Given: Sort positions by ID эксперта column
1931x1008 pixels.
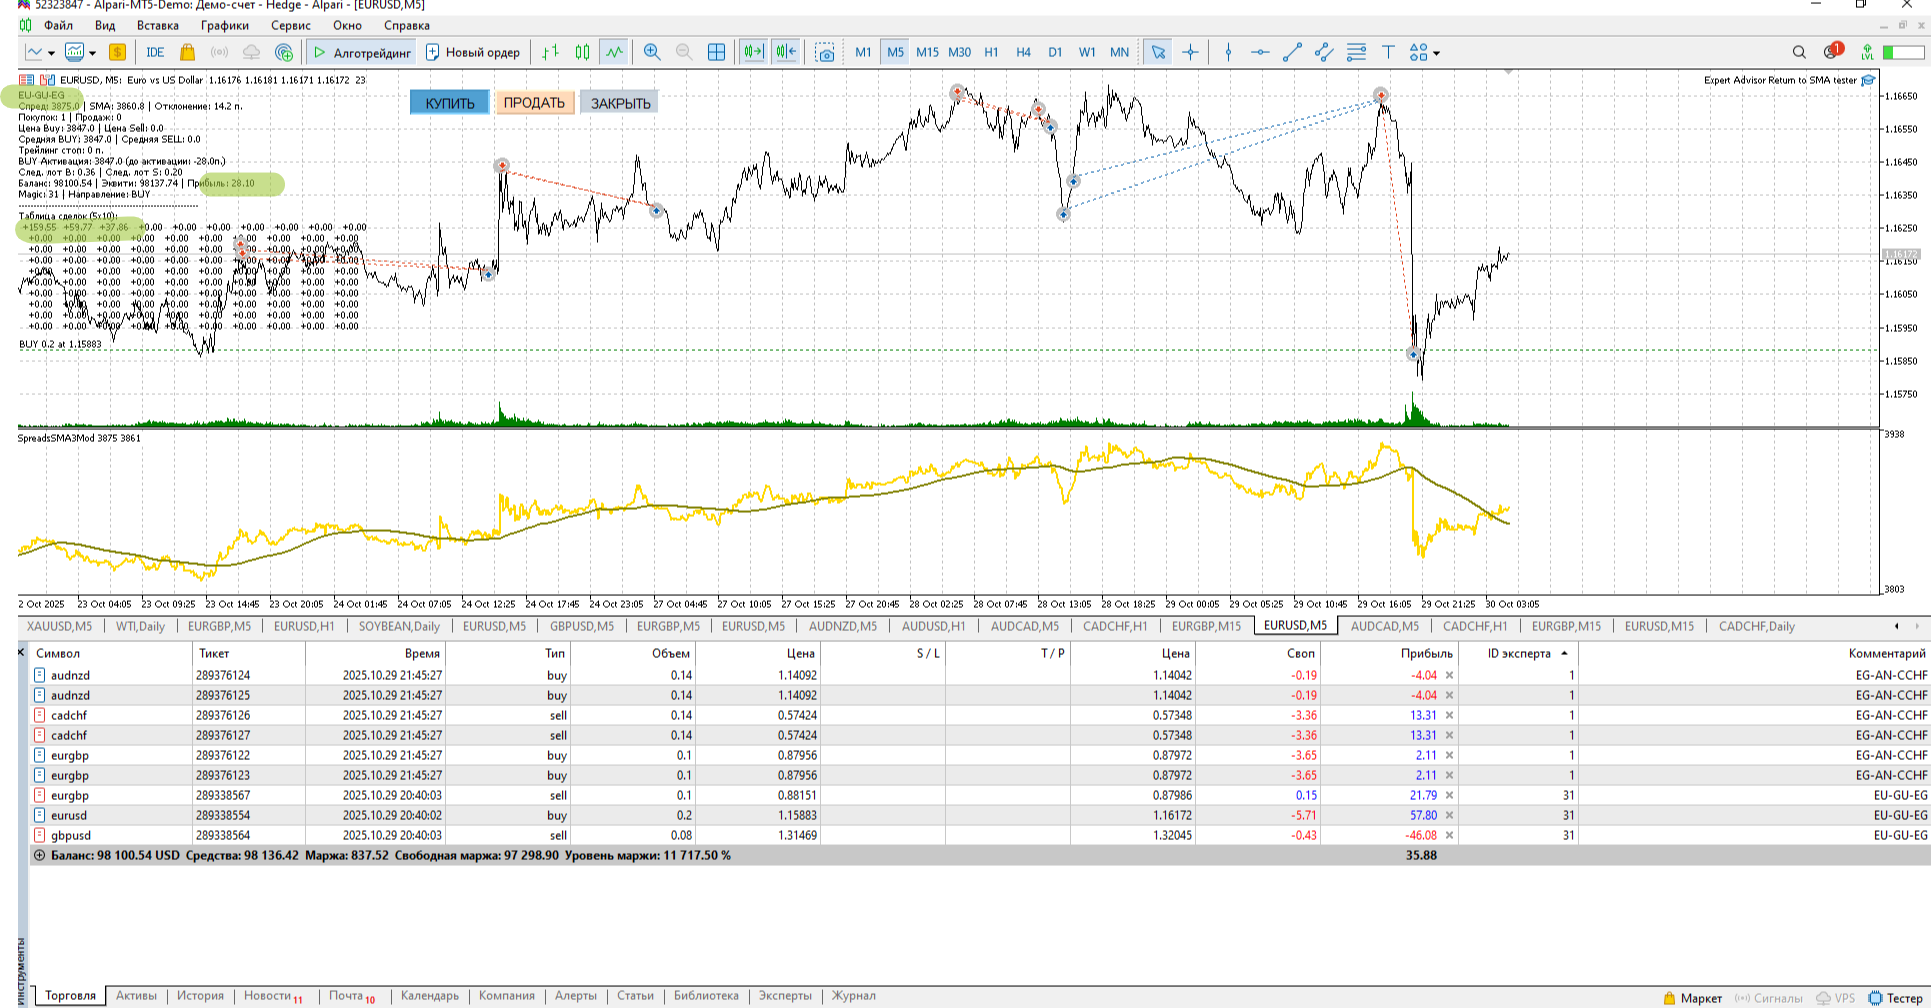Looking at the screenshot, I should [x=1519, y=653].
